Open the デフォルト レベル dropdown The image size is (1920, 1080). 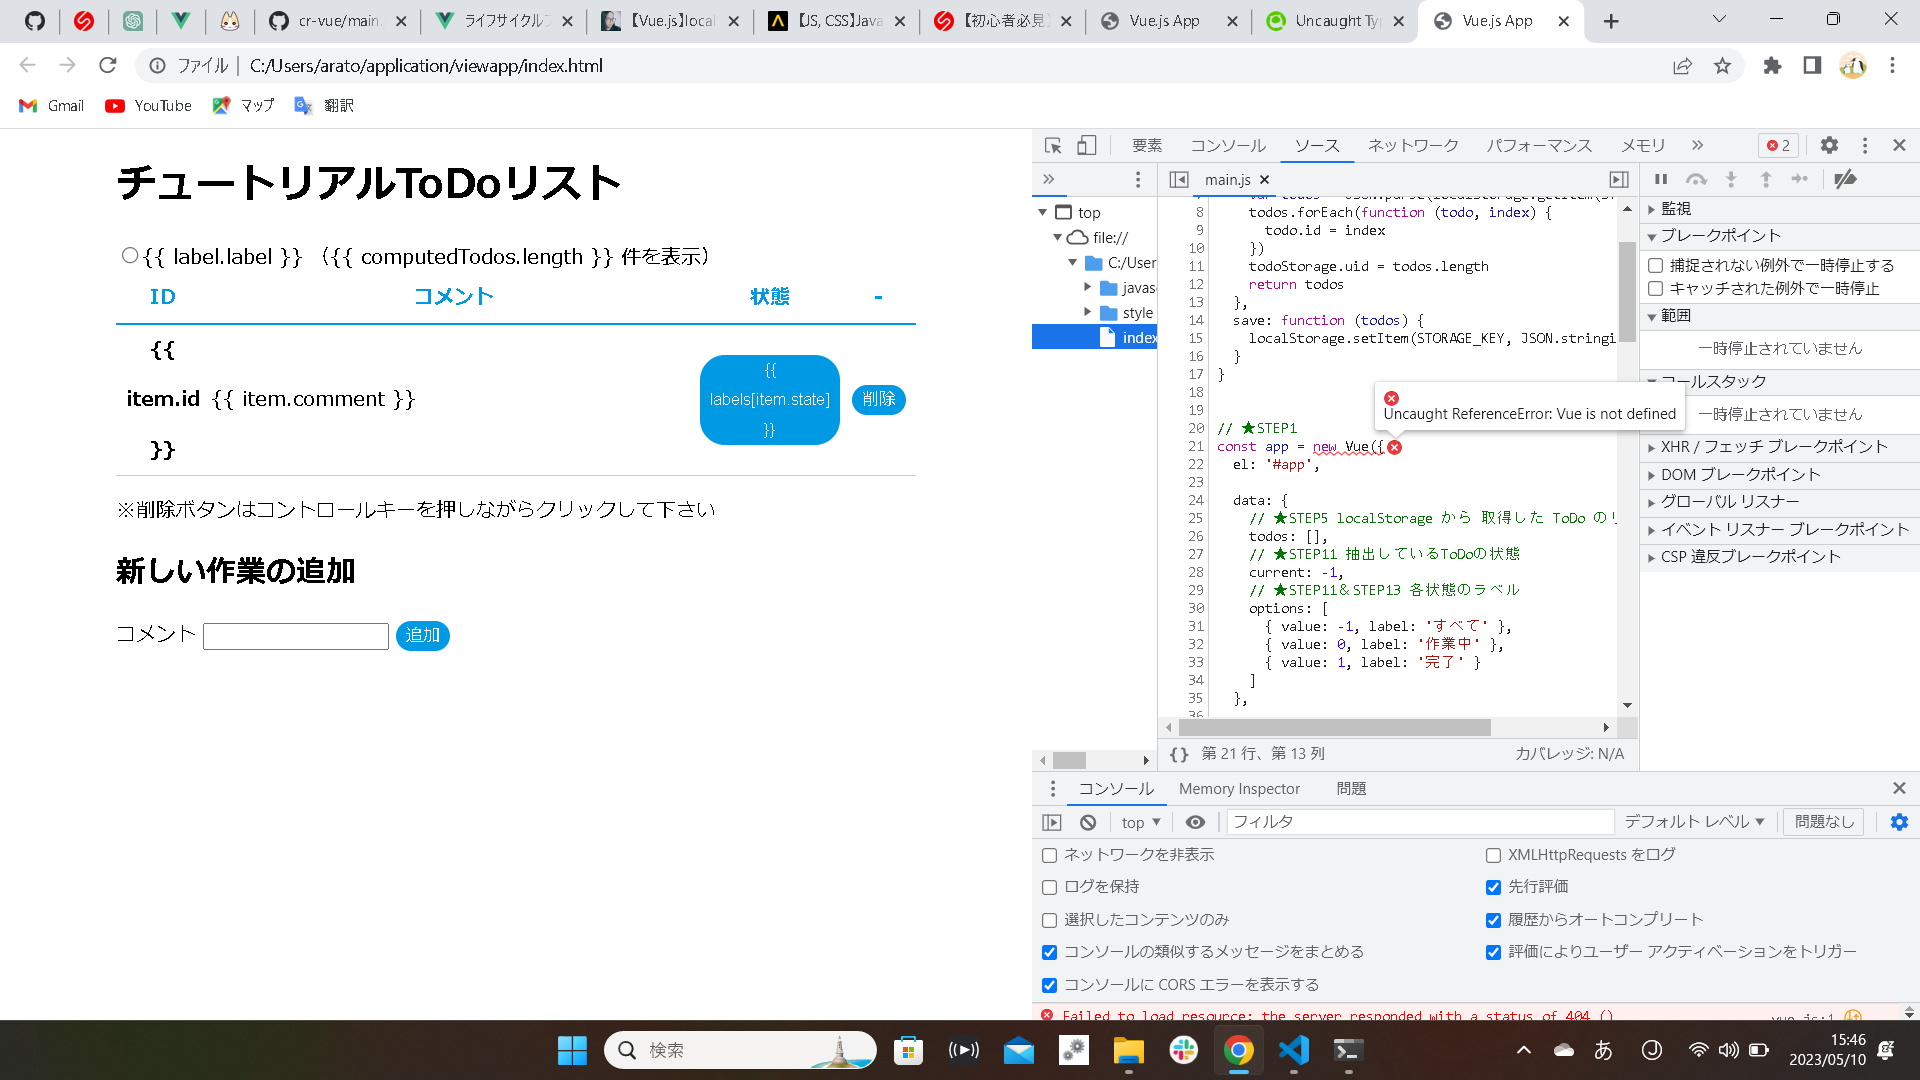click(x=1694, y=822)
